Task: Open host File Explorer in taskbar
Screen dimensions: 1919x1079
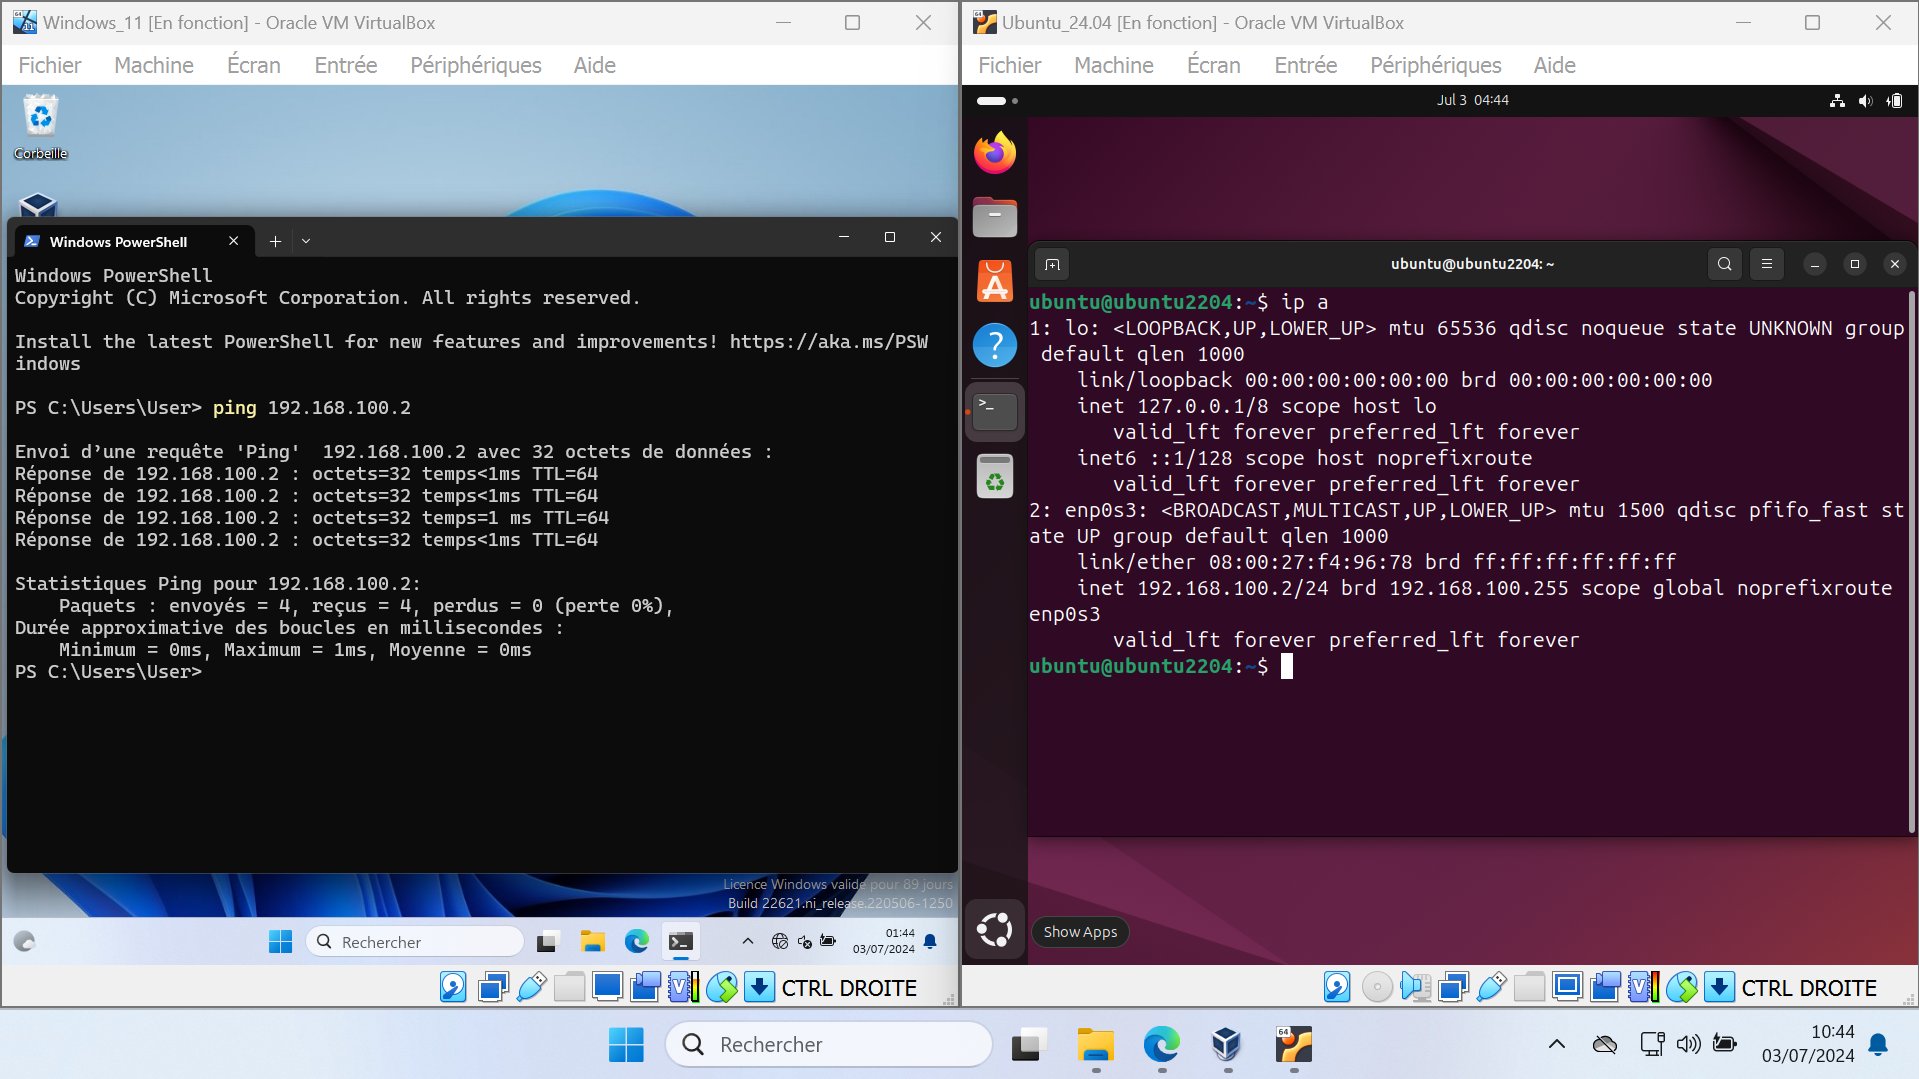Action: [1095, 1045]
